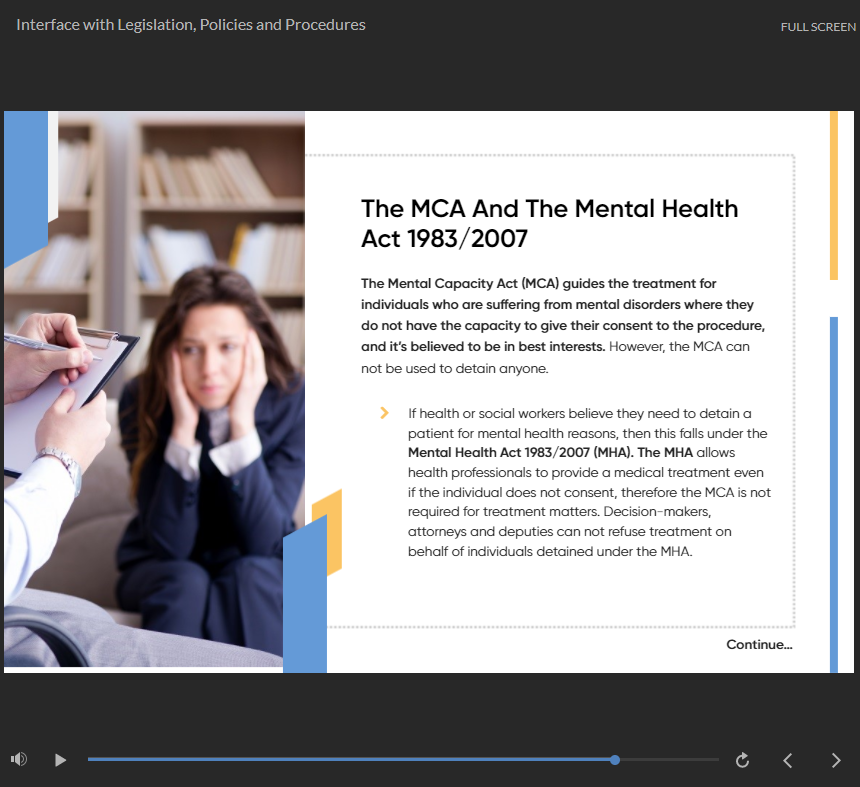
Task: Enter FULL SCREEN mode
Action: pyautogui.click(x=817, y=27)
